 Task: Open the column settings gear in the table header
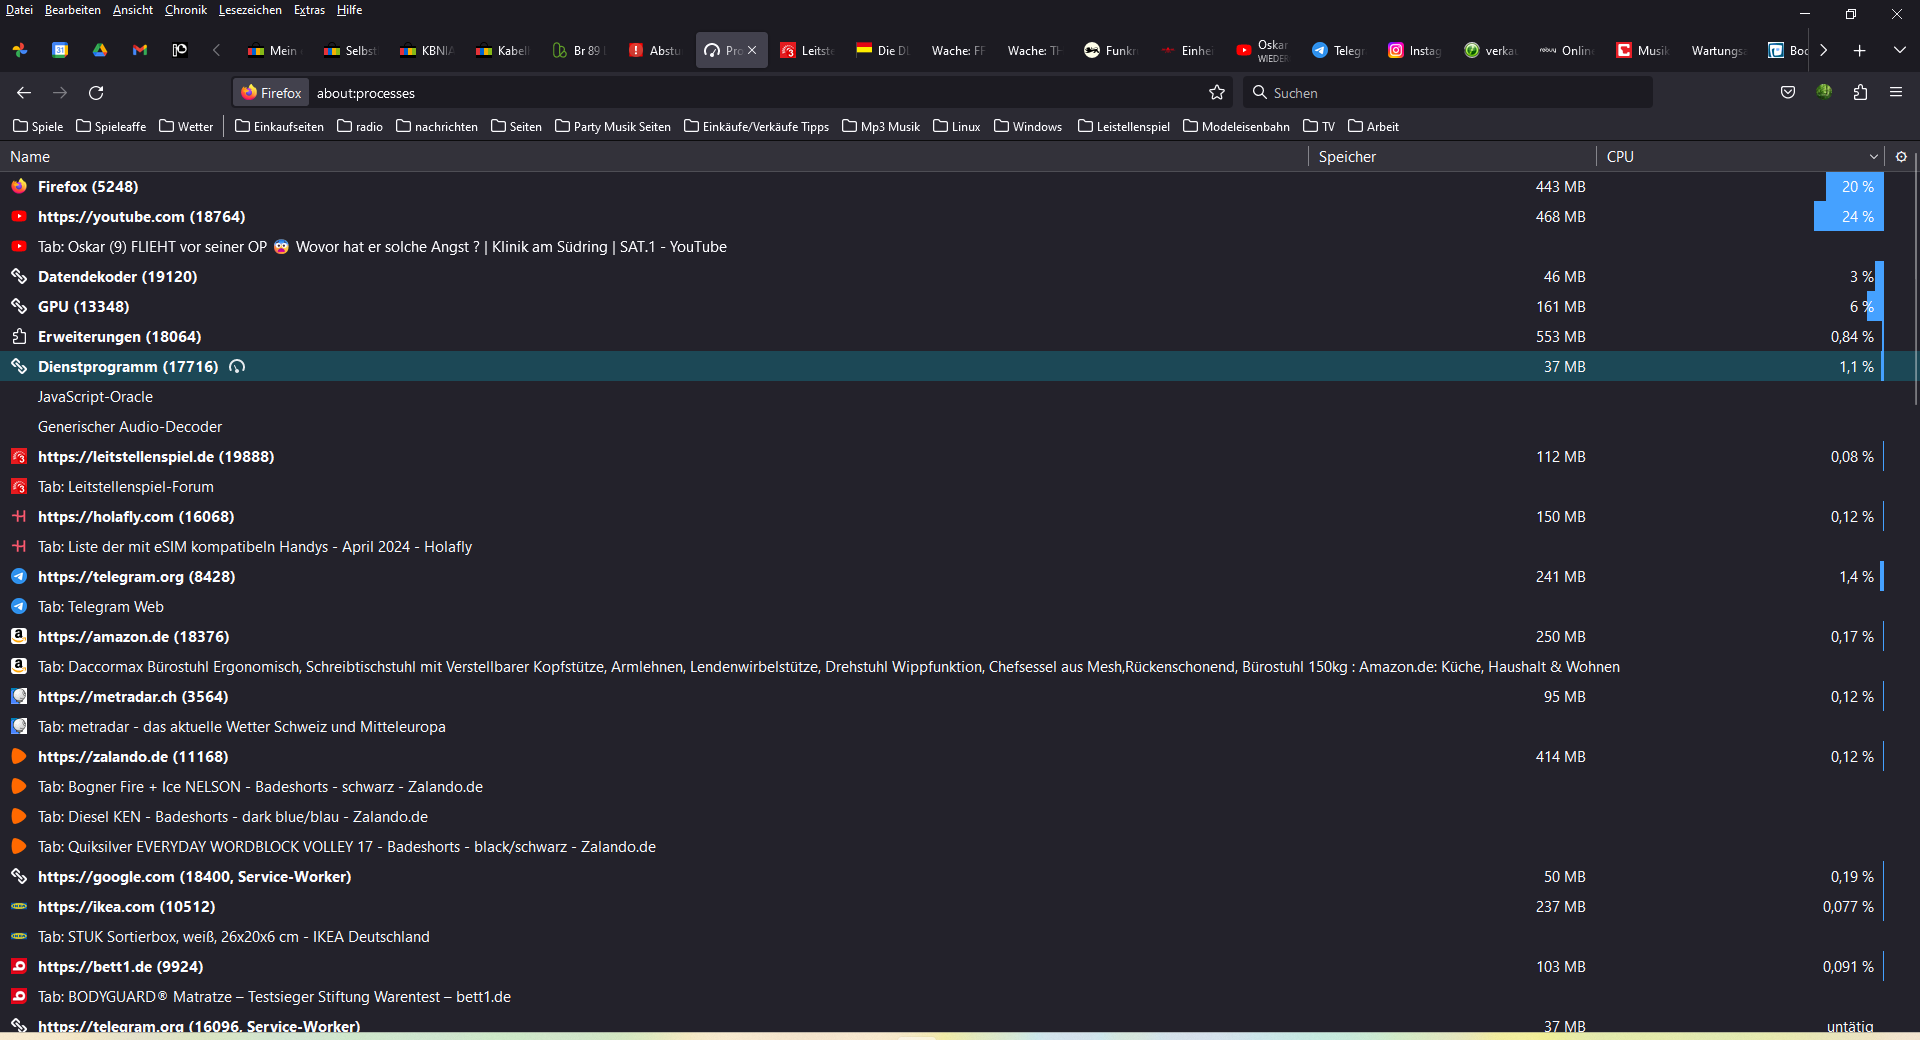[1901, 157]
